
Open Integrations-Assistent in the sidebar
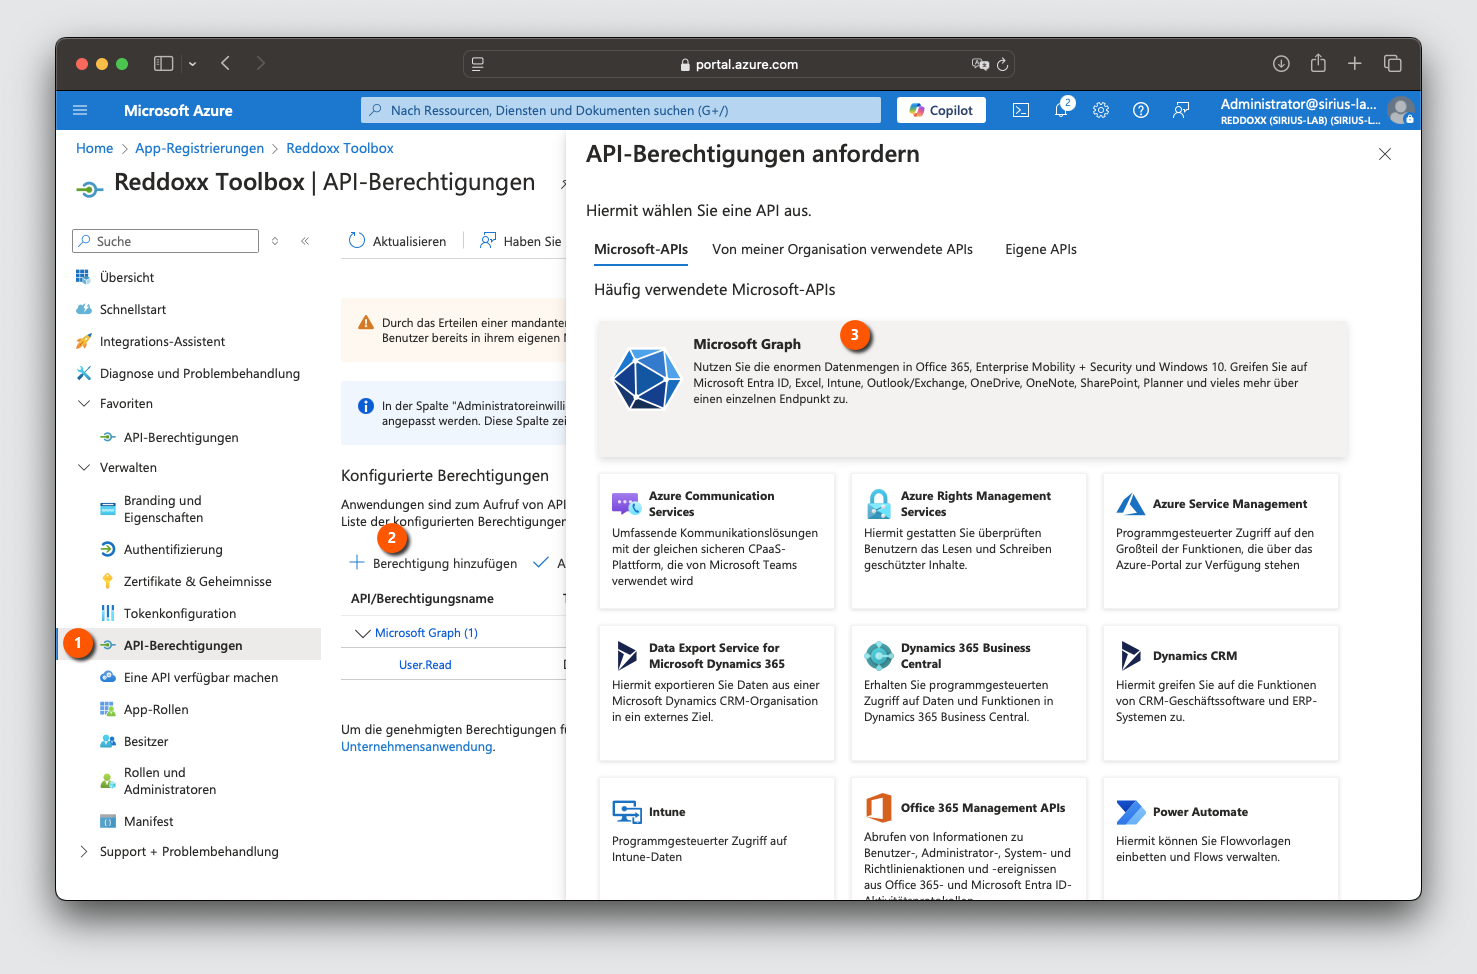pyautogui.click(x=162, y=341)
